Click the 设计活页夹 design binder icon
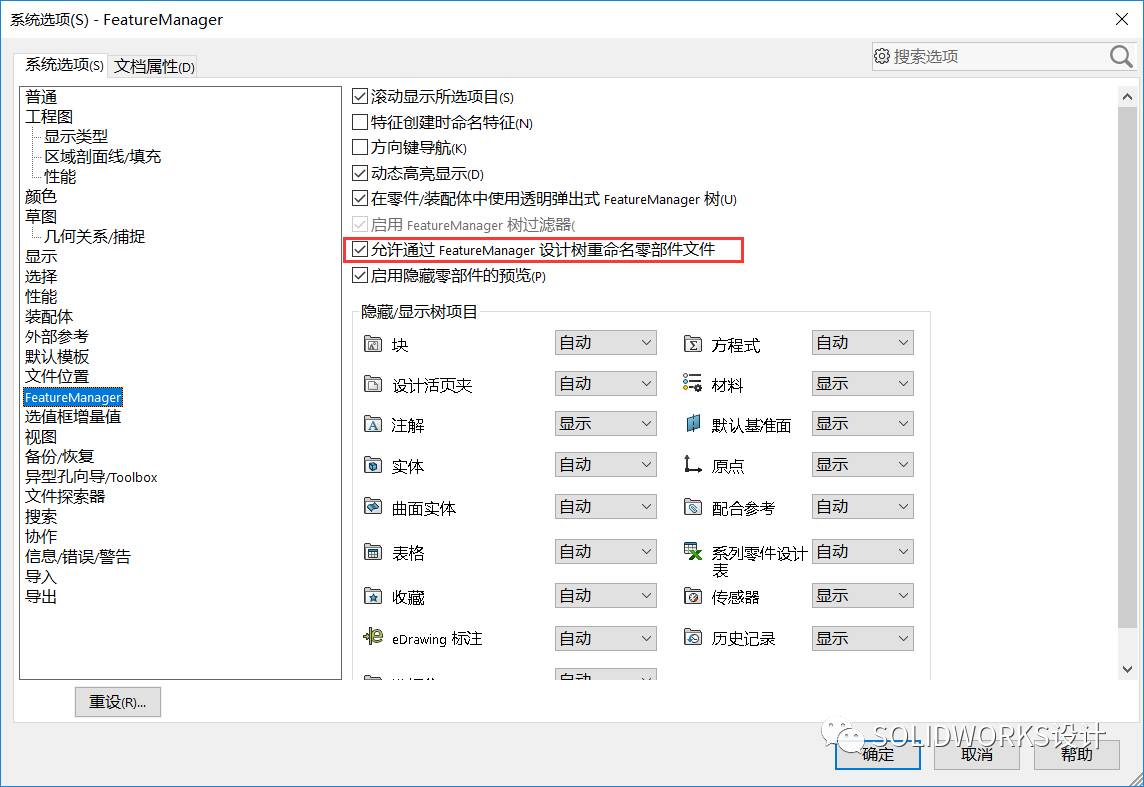The image size is (1144, 787). (373, 384)
